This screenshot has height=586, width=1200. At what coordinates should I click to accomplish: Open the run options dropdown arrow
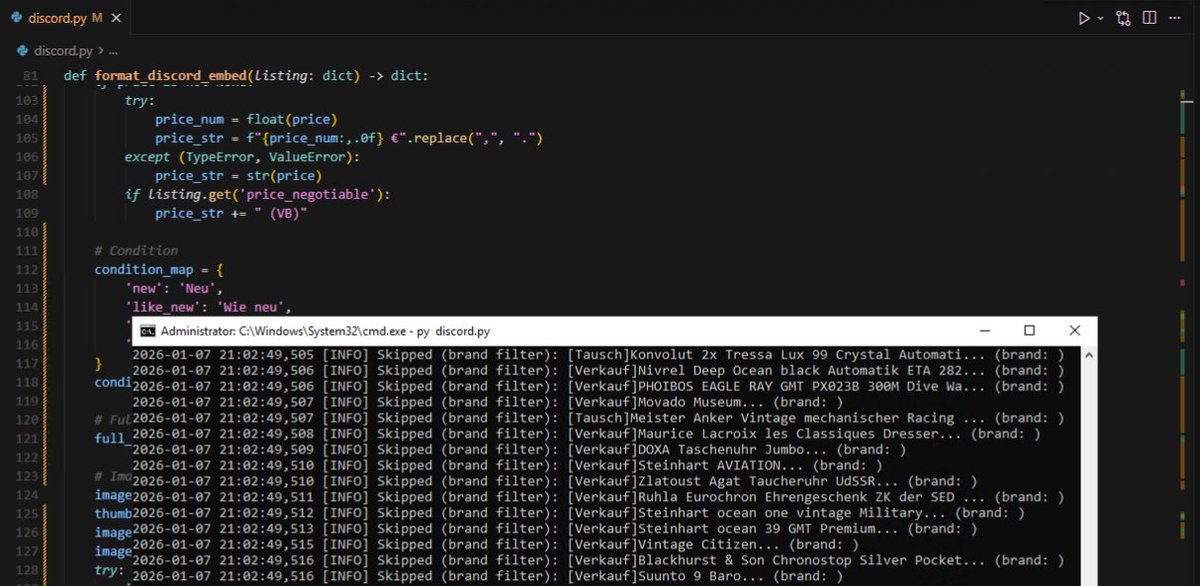coord(1101,18)
